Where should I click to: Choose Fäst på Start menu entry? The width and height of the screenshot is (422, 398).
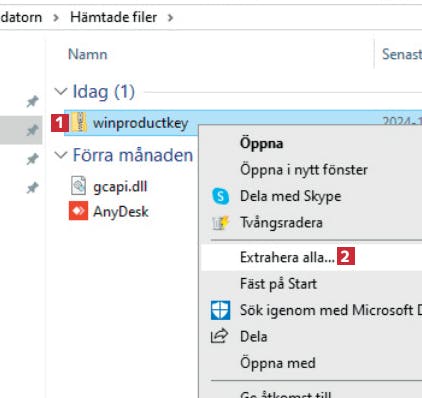(x=278, y=284)
